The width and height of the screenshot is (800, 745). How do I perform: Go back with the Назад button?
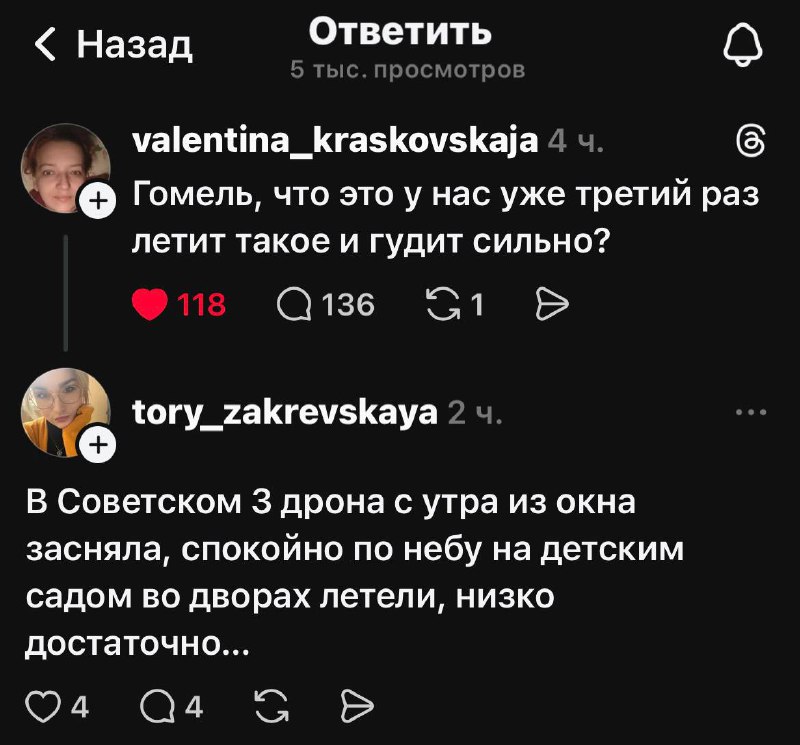pos(113,44)
